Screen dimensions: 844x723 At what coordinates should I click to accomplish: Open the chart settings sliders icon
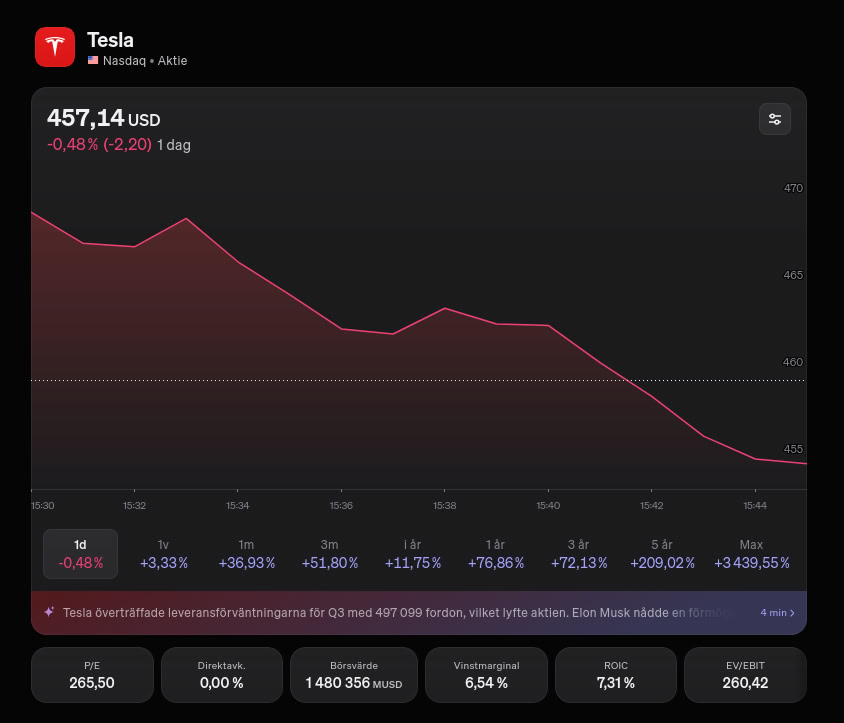tap(775, 119)
